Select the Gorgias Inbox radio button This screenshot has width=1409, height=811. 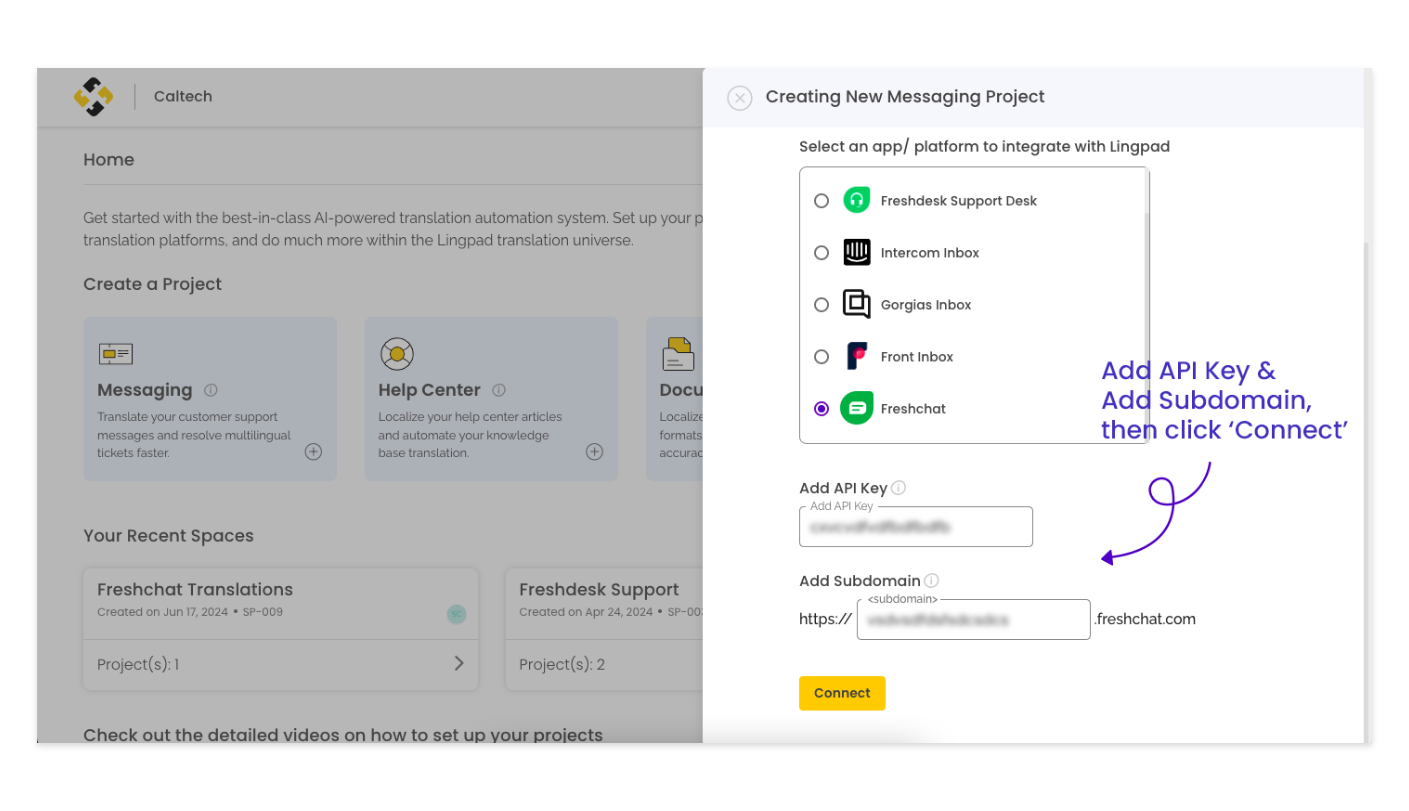click(x=821, y=305)
